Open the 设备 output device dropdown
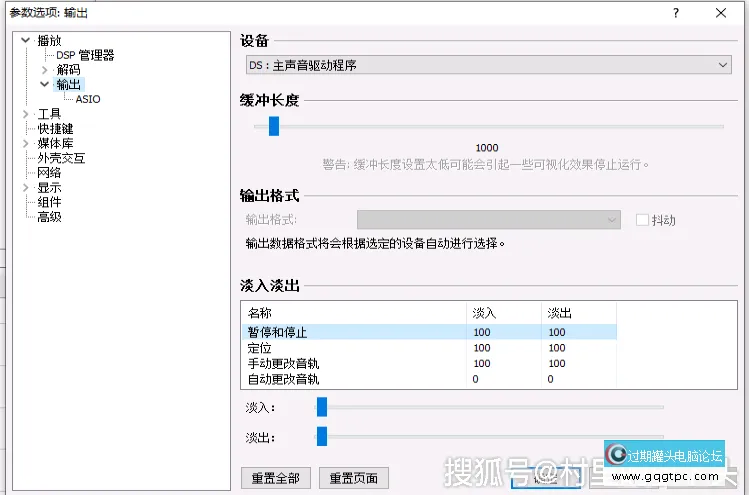This screenshot has height=495, width=749. tap(489, 65)
